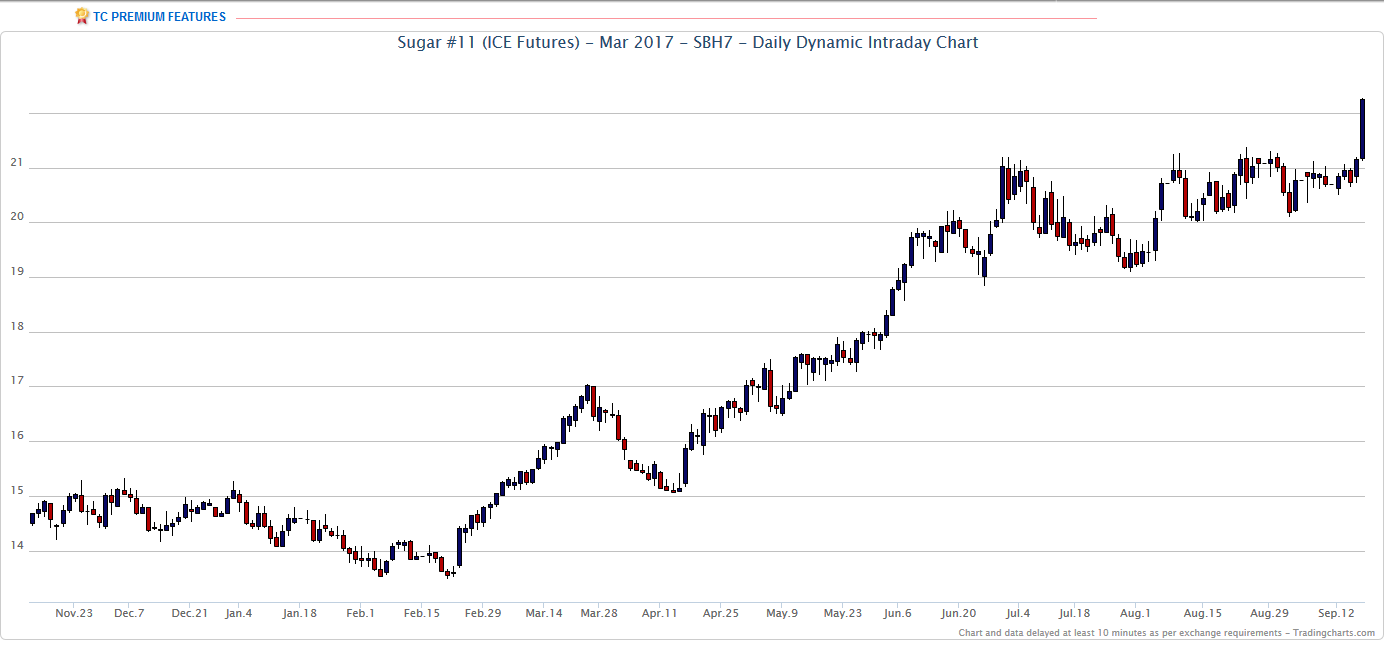Click the Tradingcharts.com delay notice in footer
The image size is (1384, 666).
click(x=1166, y=633)
